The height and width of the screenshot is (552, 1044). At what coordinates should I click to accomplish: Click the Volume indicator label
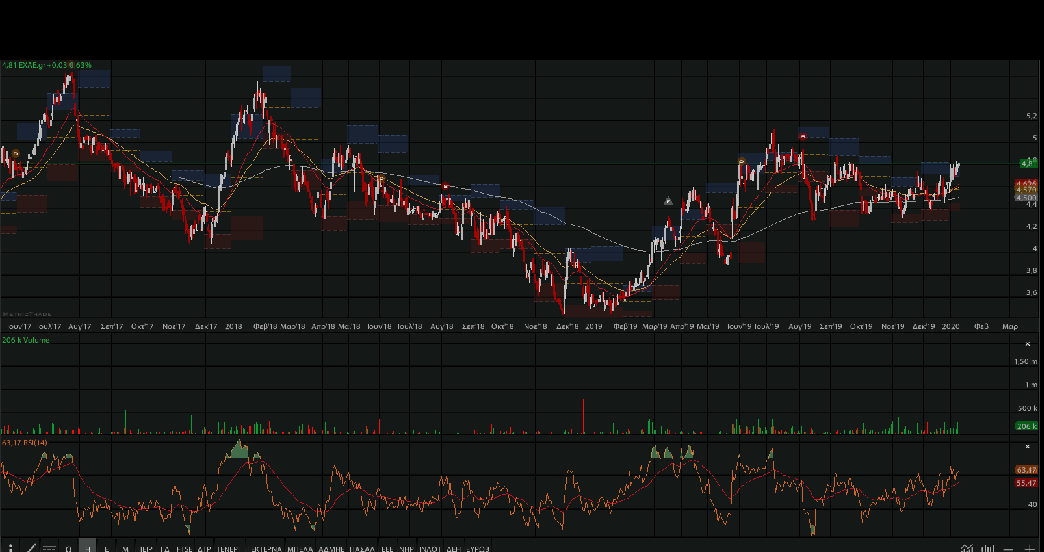pyautogui.click(x=28, y=341)
